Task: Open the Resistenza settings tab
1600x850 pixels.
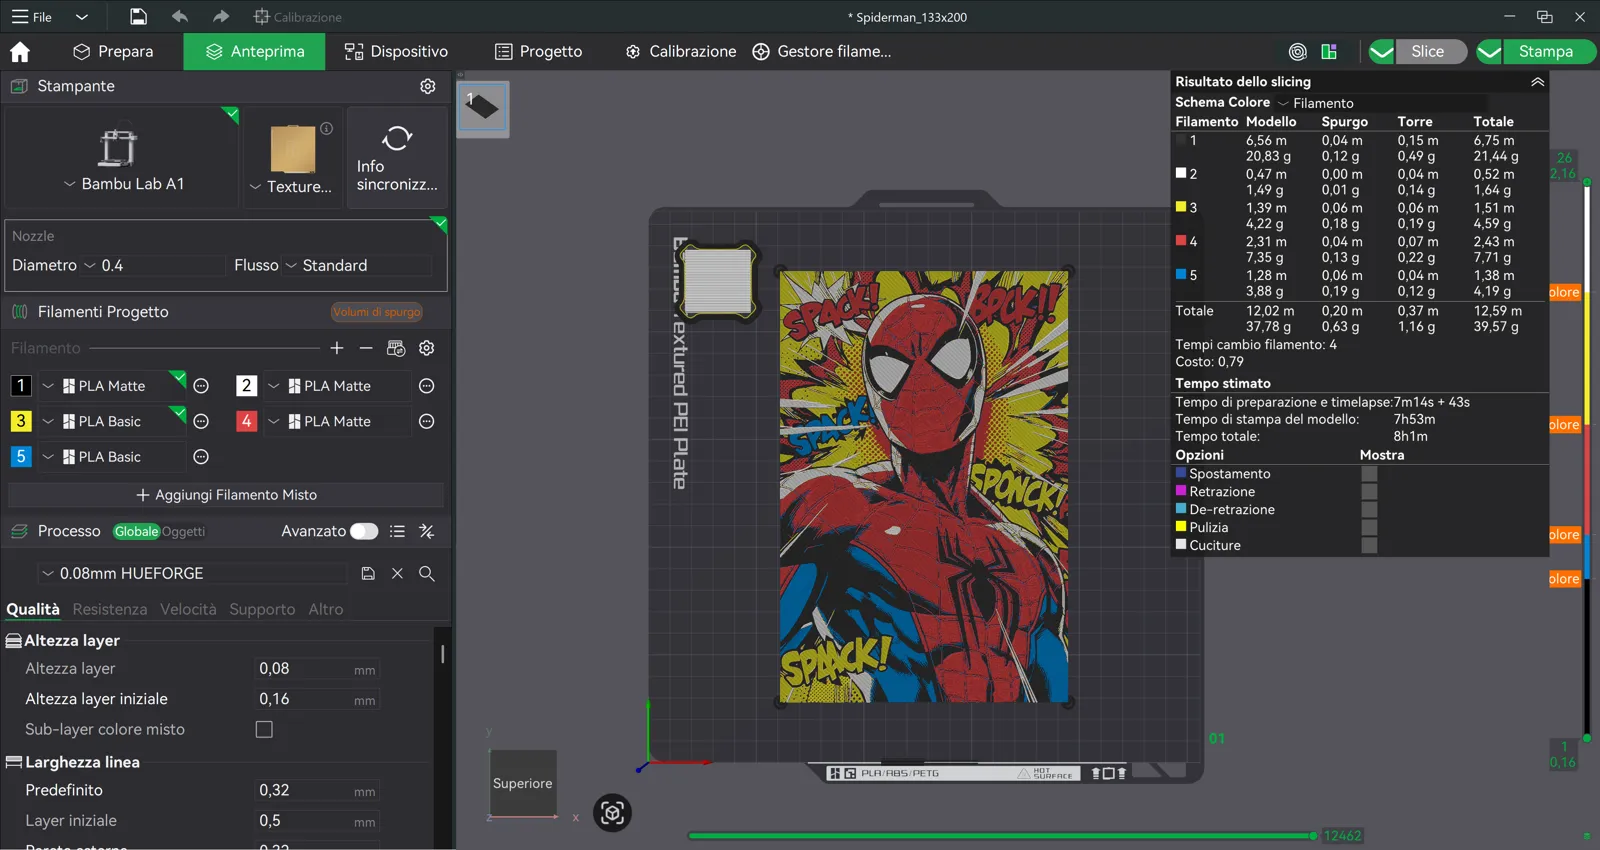Action: [110, 609]
